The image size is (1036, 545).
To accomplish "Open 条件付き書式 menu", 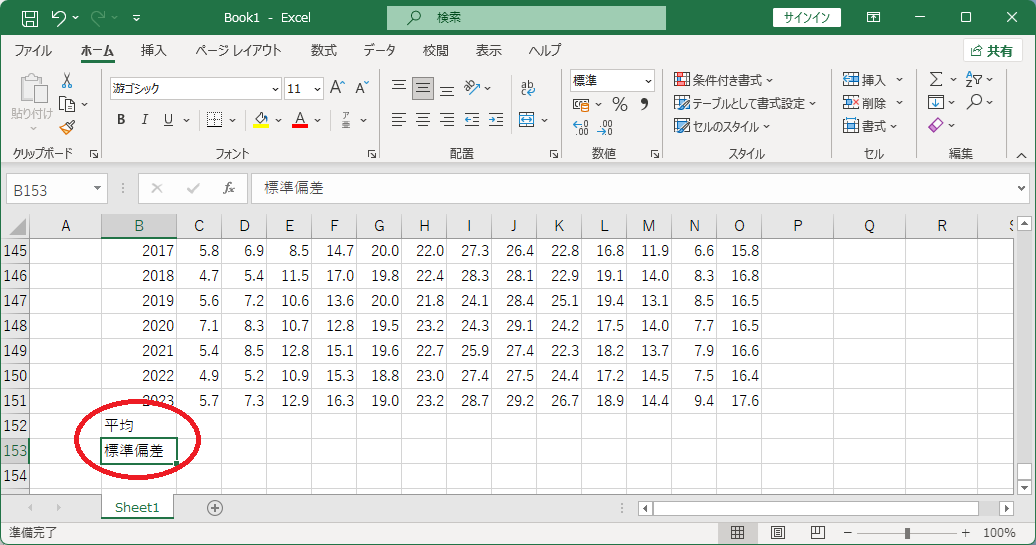I will [723, 80].
